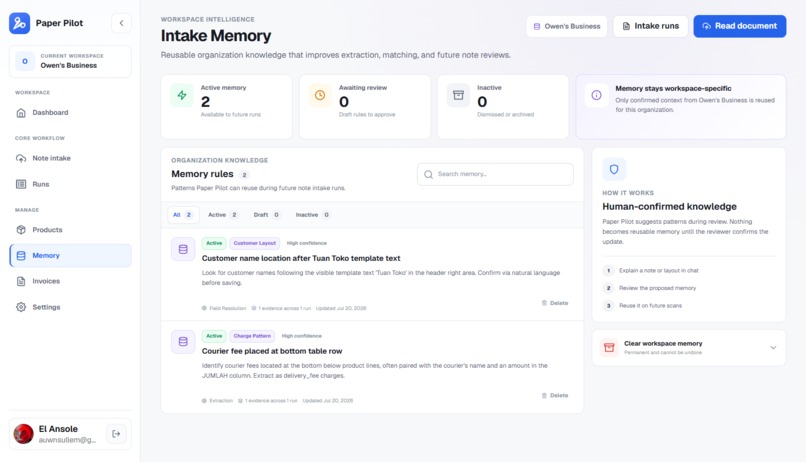Open Settings in the sidebar

pos(70,307)
